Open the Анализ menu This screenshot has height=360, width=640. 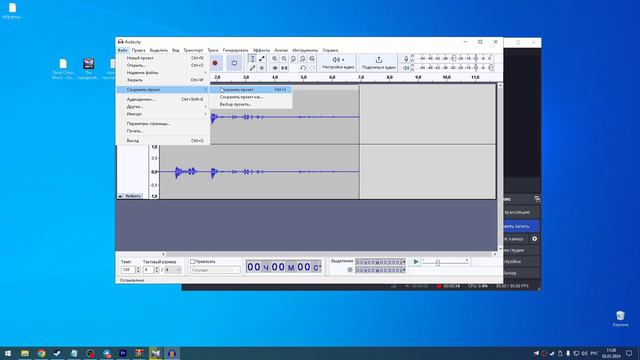click(x=281, y=50)
